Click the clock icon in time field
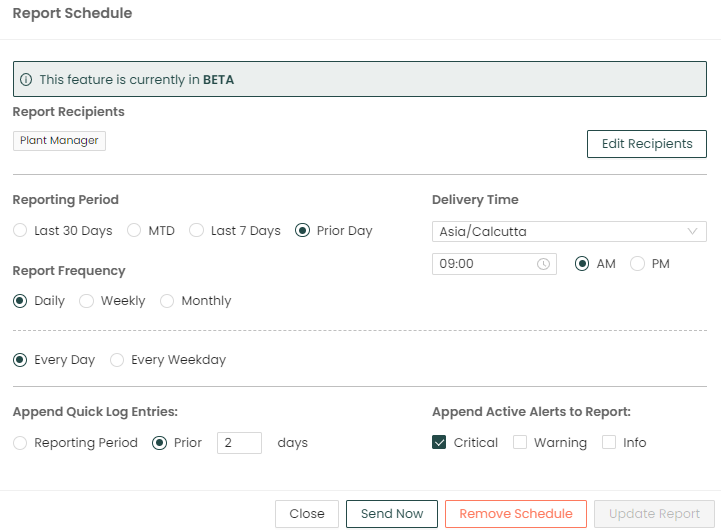 (x=543, y=264)
